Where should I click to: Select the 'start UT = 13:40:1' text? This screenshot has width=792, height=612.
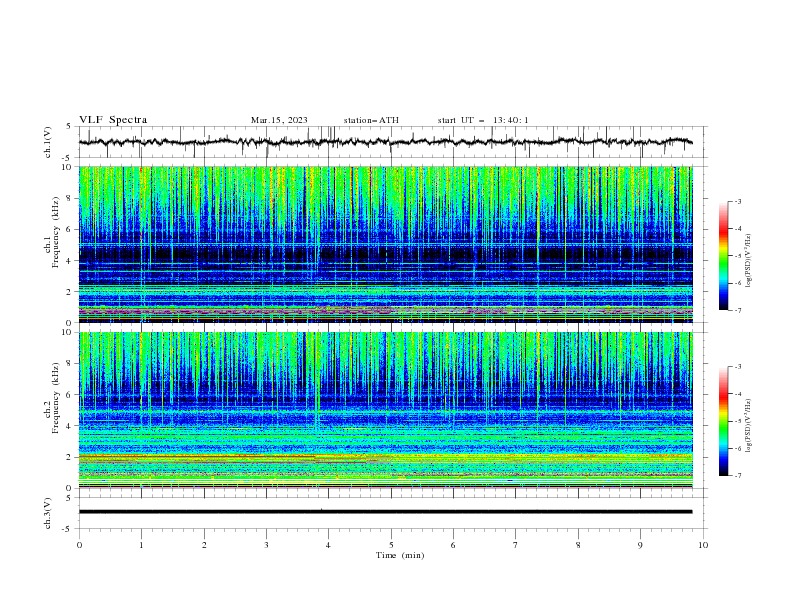(483, 120)
